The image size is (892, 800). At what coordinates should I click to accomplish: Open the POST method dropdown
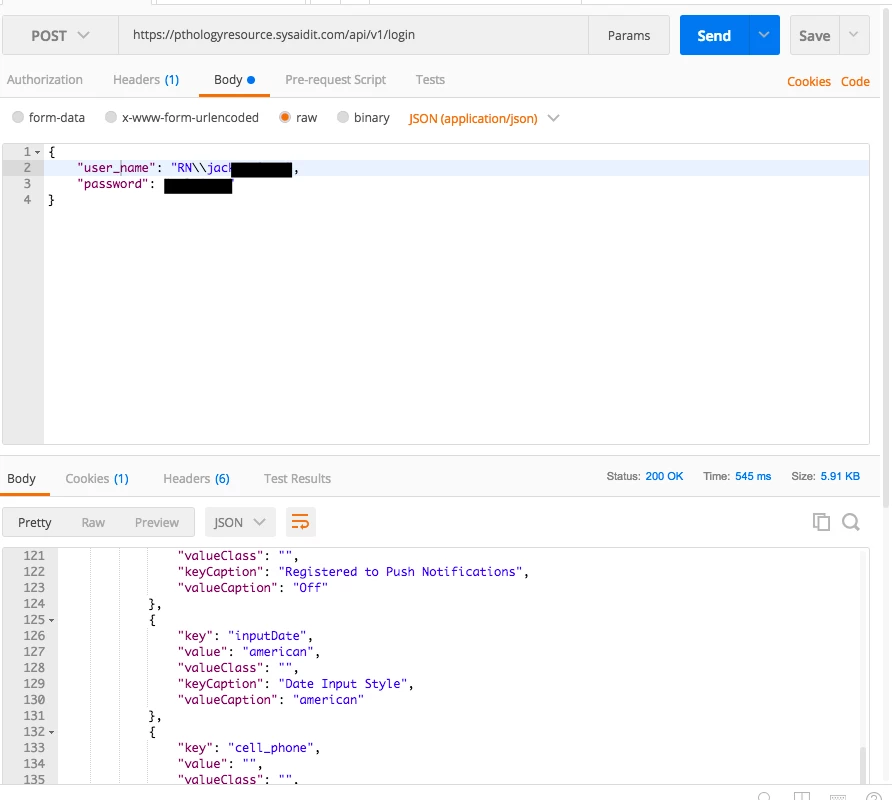tap(60, 36)
